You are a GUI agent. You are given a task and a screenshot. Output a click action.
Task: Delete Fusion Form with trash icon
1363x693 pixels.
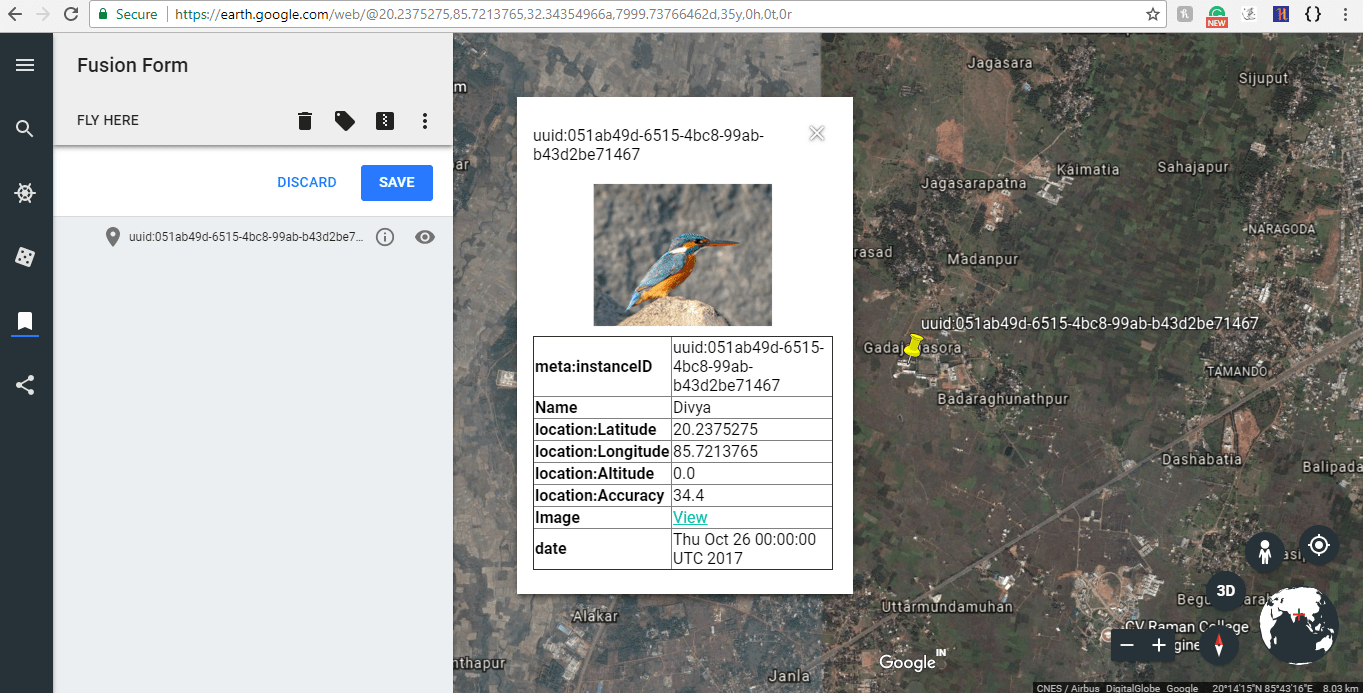coord(305,121)
